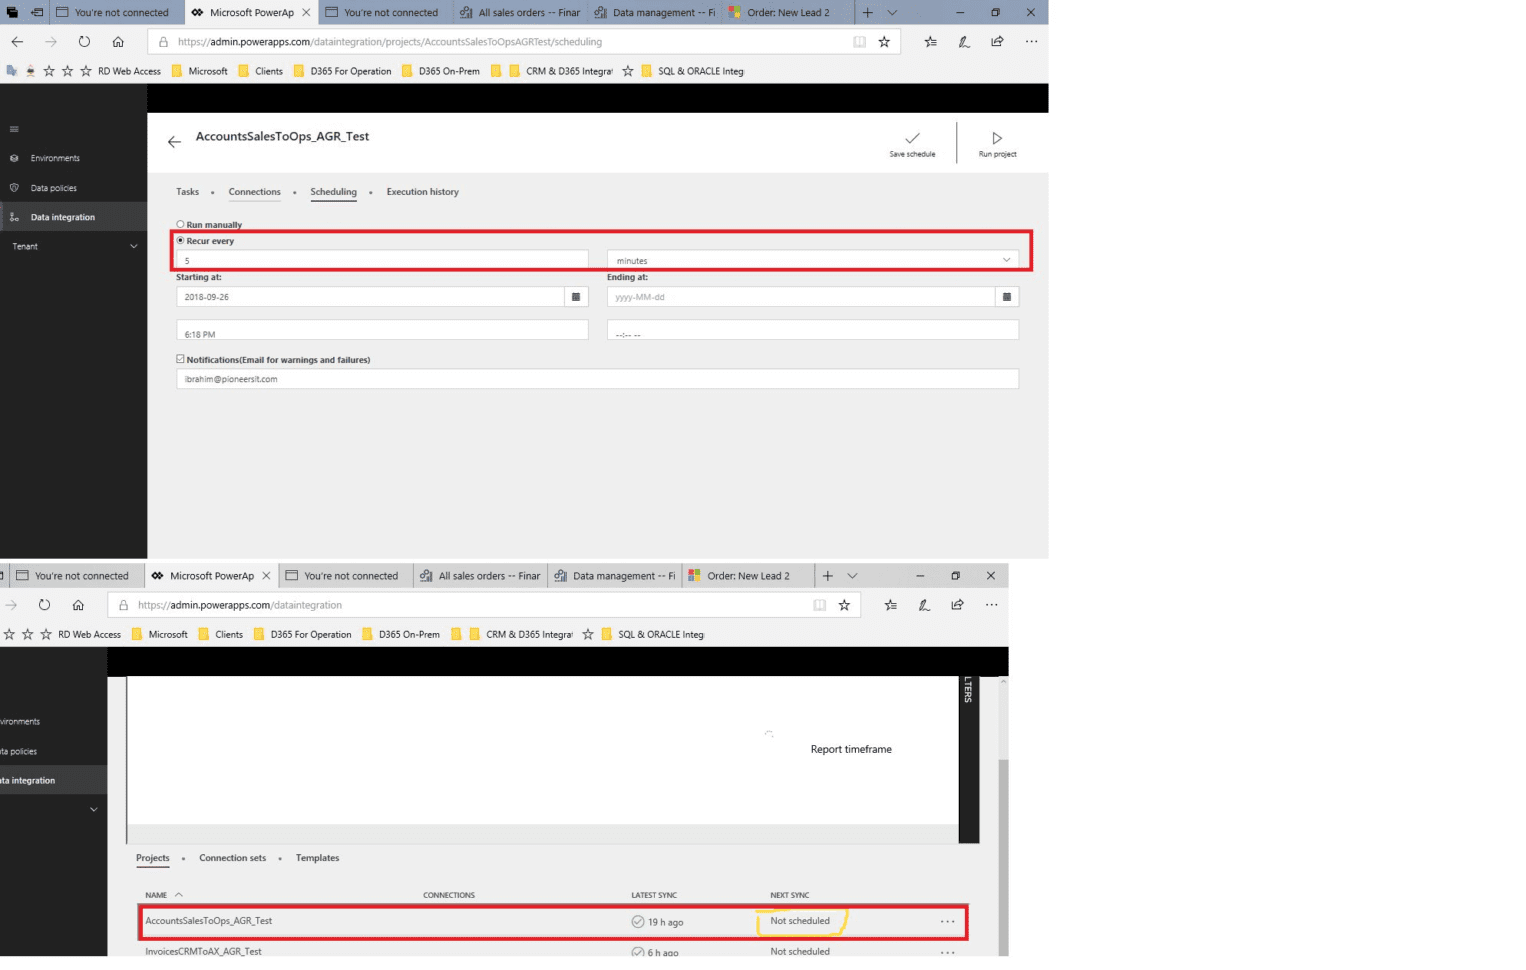Open the AccountsSalesToOps_AGR_Test project link

tap(208, 921)
